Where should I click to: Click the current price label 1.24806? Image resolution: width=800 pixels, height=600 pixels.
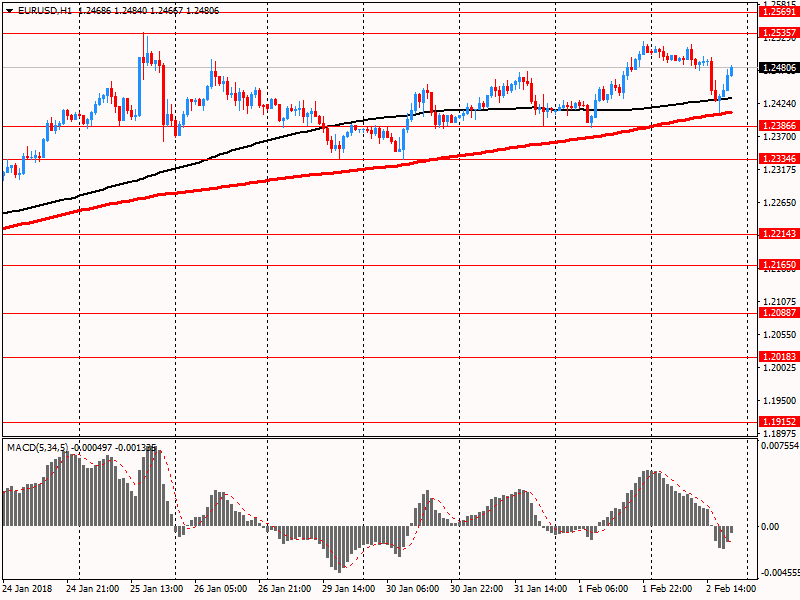(779, 68)
